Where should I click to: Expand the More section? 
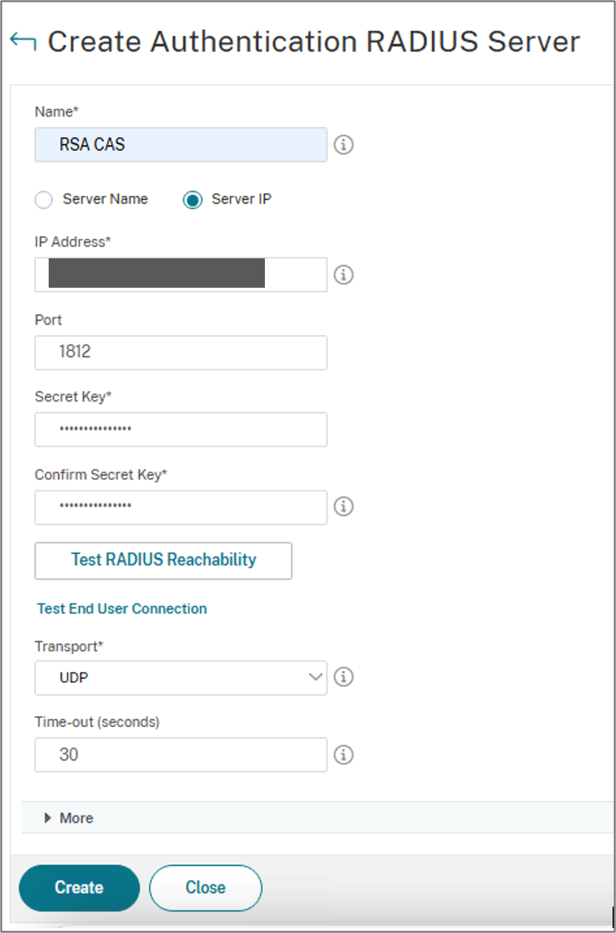69,818
